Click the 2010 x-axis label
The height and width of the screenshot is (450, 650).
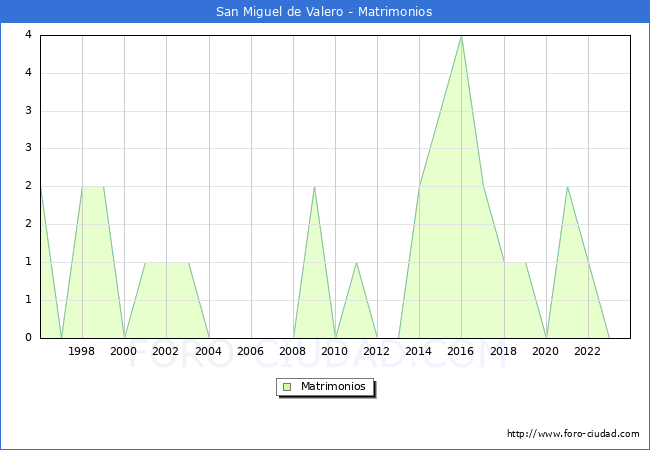(335, 351)
